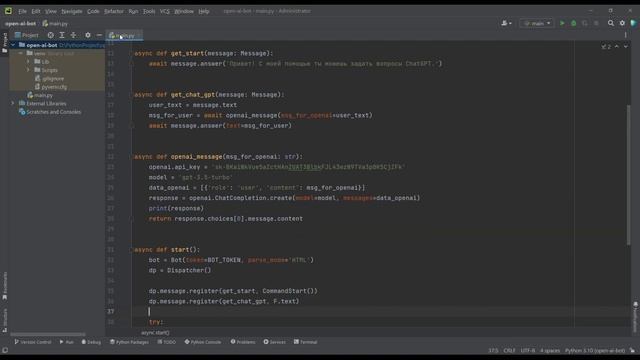Click the open-ai-bot breadcrumb in navigation bar
The image size is (640, 360).
(x=20, y=24)
